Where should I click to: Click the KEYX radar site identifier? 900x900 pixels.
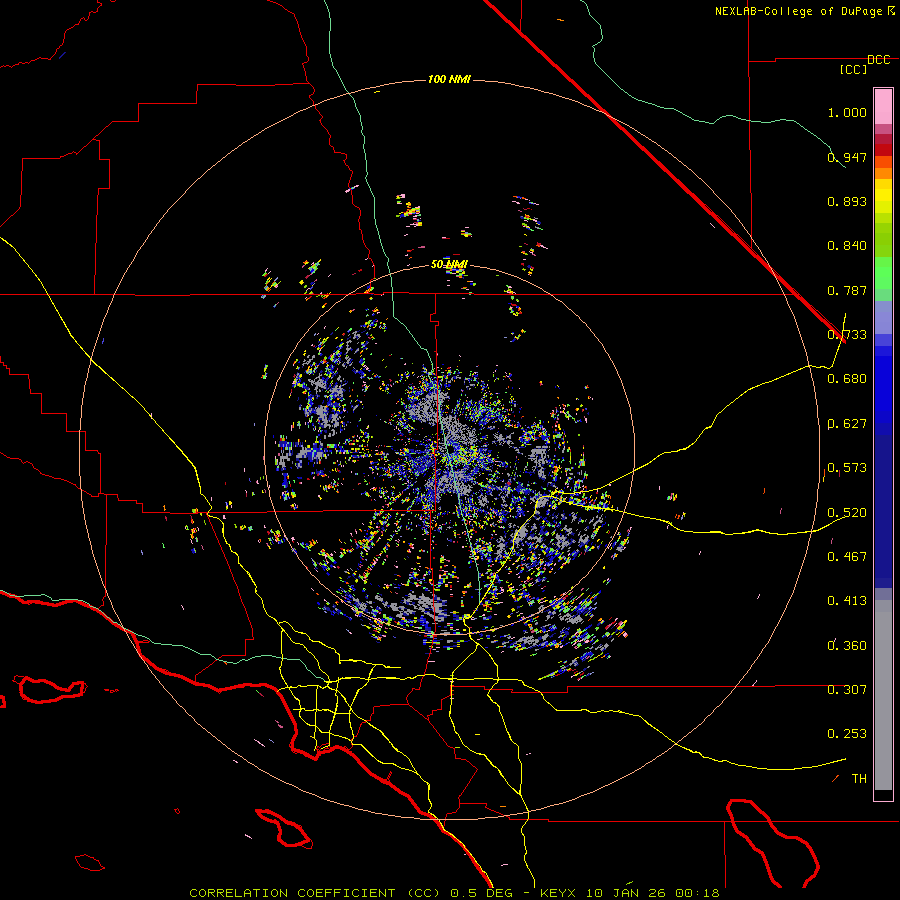tap(560, 893)
